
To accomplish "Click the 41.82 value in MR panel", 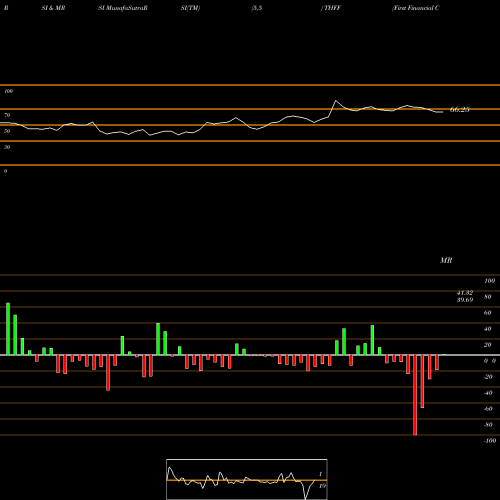I will (x=465, y=293).
